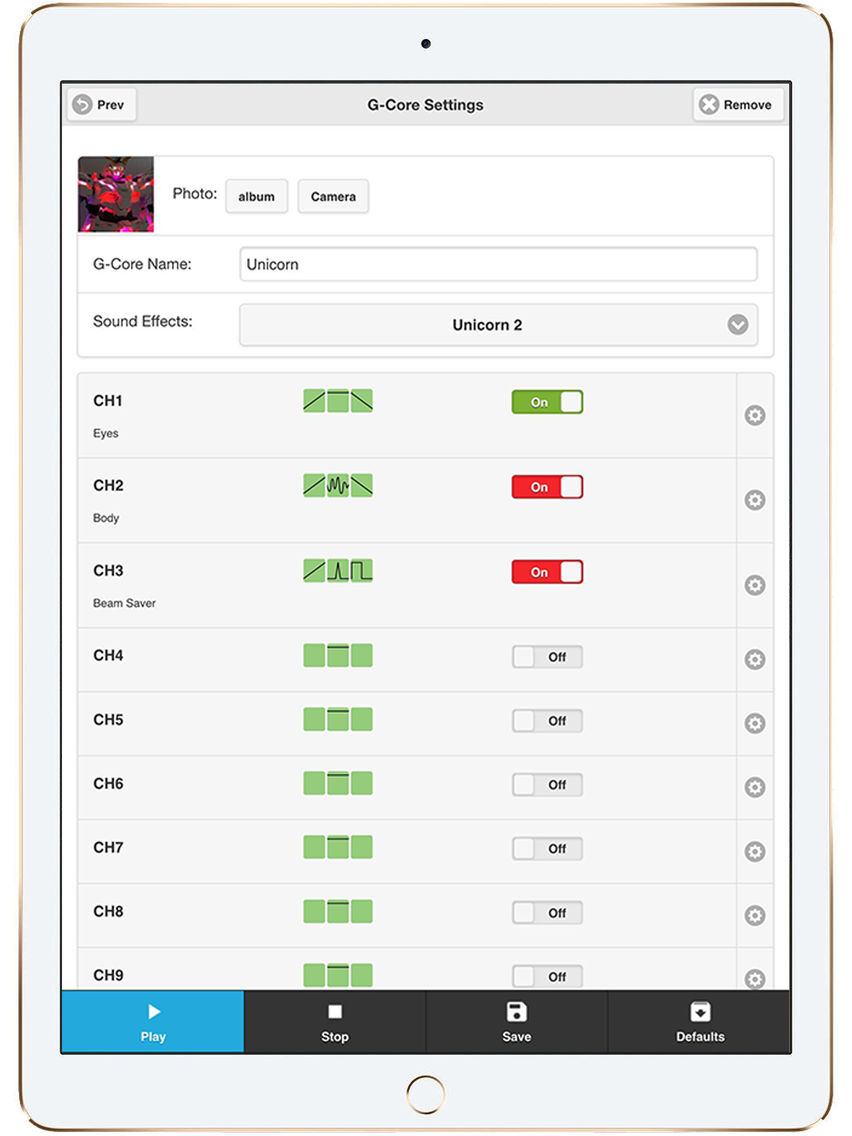Open CH2 Body settings gear

point(755,500)
